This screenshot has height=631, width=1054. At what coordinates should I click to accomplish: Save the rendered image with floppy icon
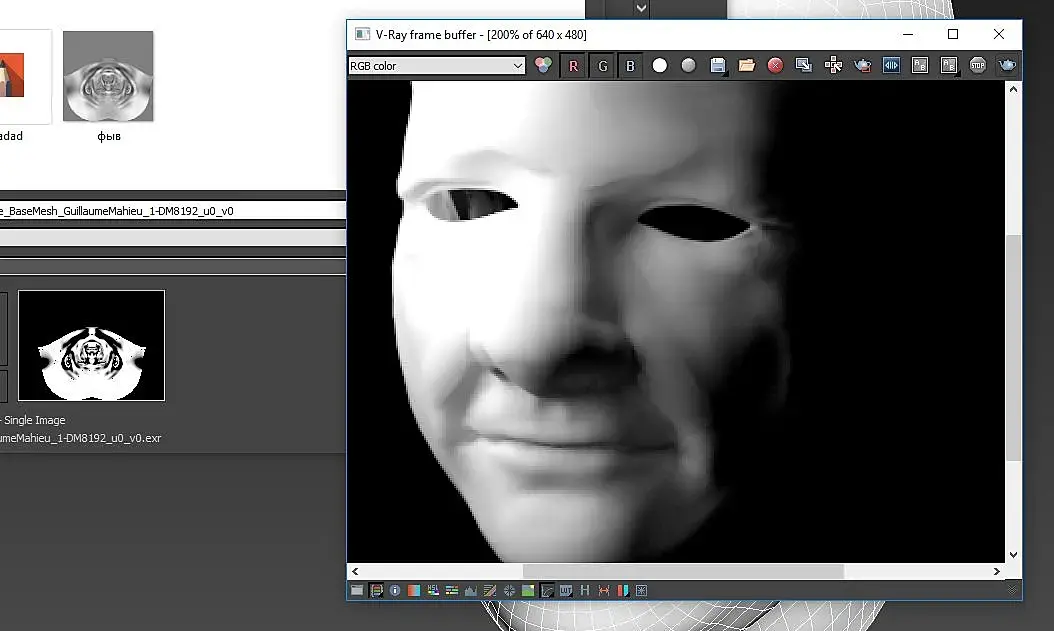click(717, 66)
